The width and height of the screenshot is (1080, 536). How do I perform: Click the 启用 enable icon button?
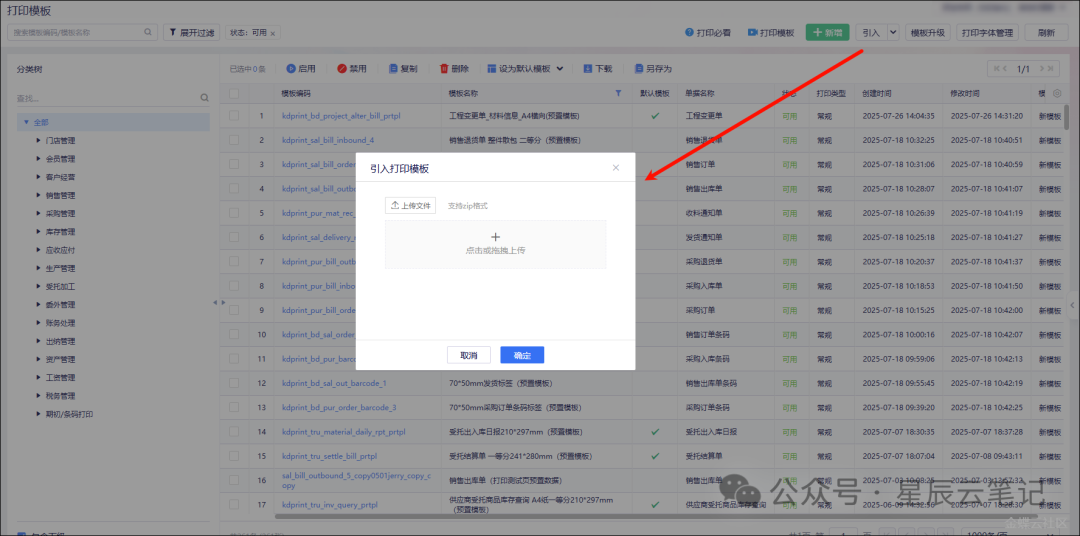(291, 69)
